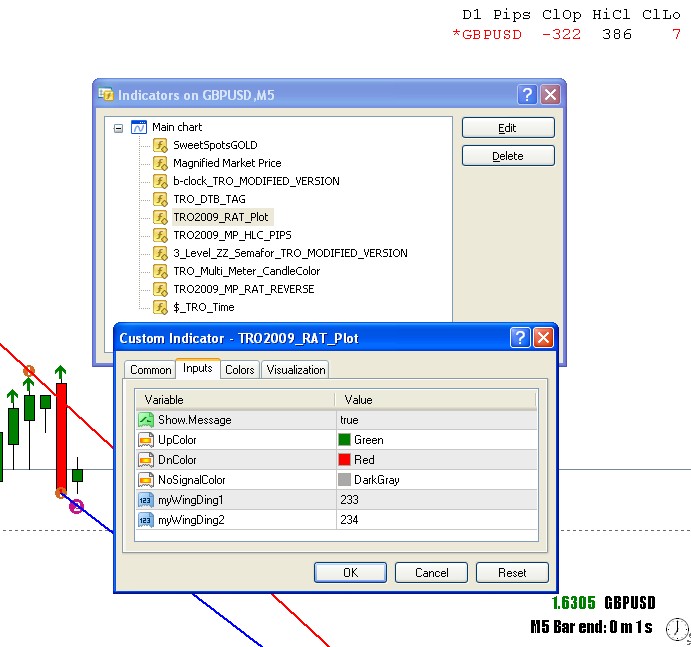Click the Cancel button

pos(431,573)
